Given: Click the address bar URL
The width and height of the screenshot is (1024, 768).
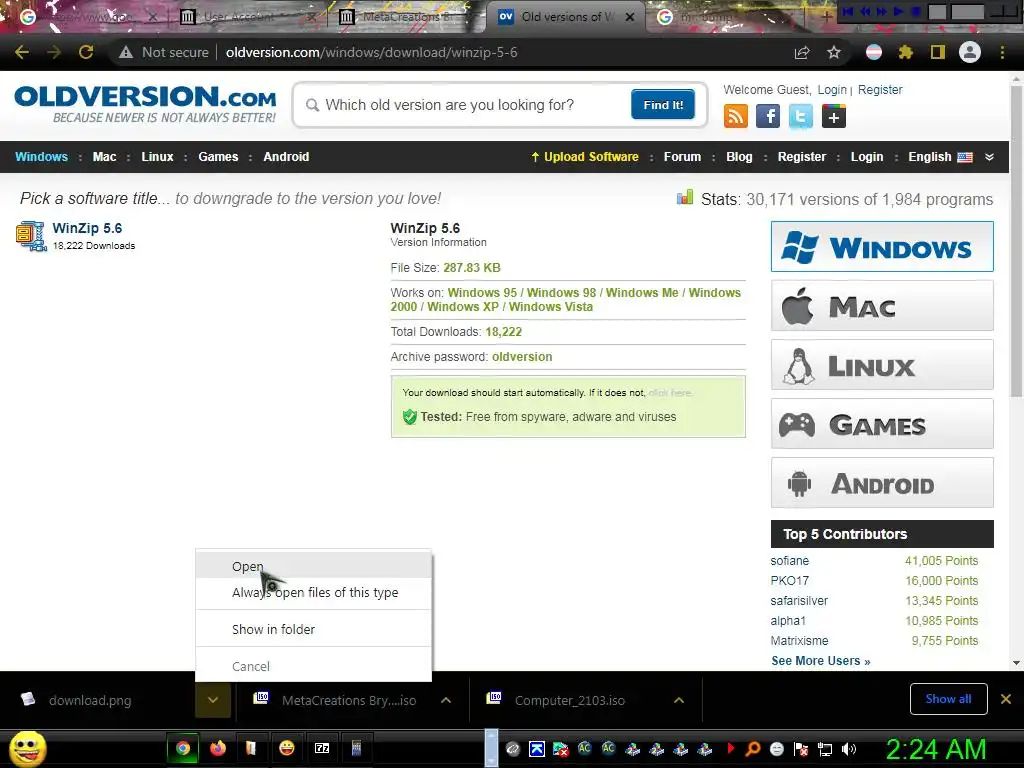Looking at the screenshot, I should pyautogui.click(x=372, y=52).
